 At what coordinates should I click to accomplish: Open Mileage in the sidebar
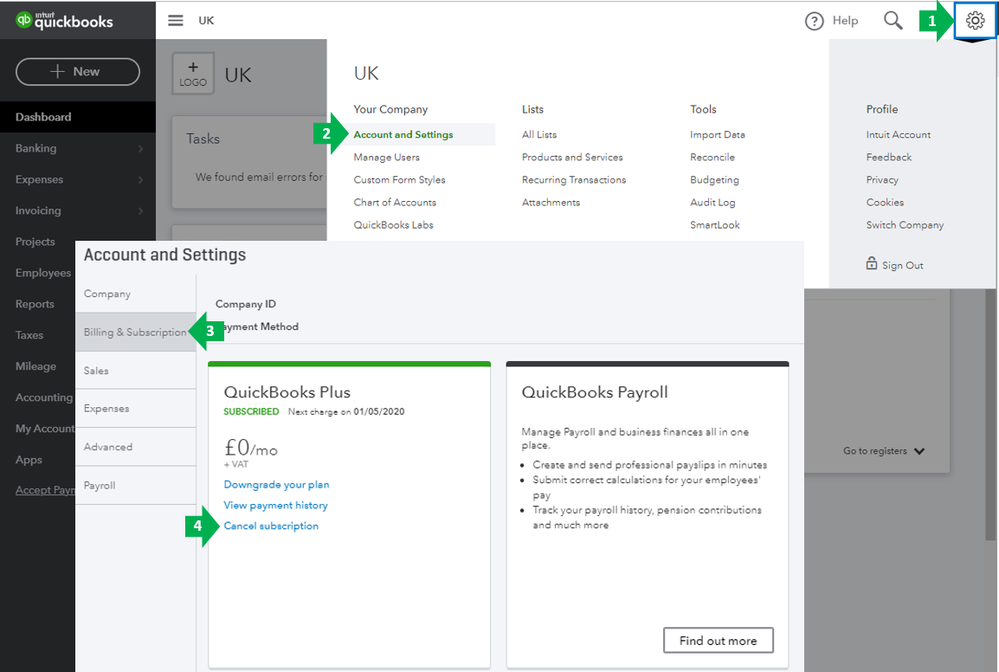pos(38,366)
